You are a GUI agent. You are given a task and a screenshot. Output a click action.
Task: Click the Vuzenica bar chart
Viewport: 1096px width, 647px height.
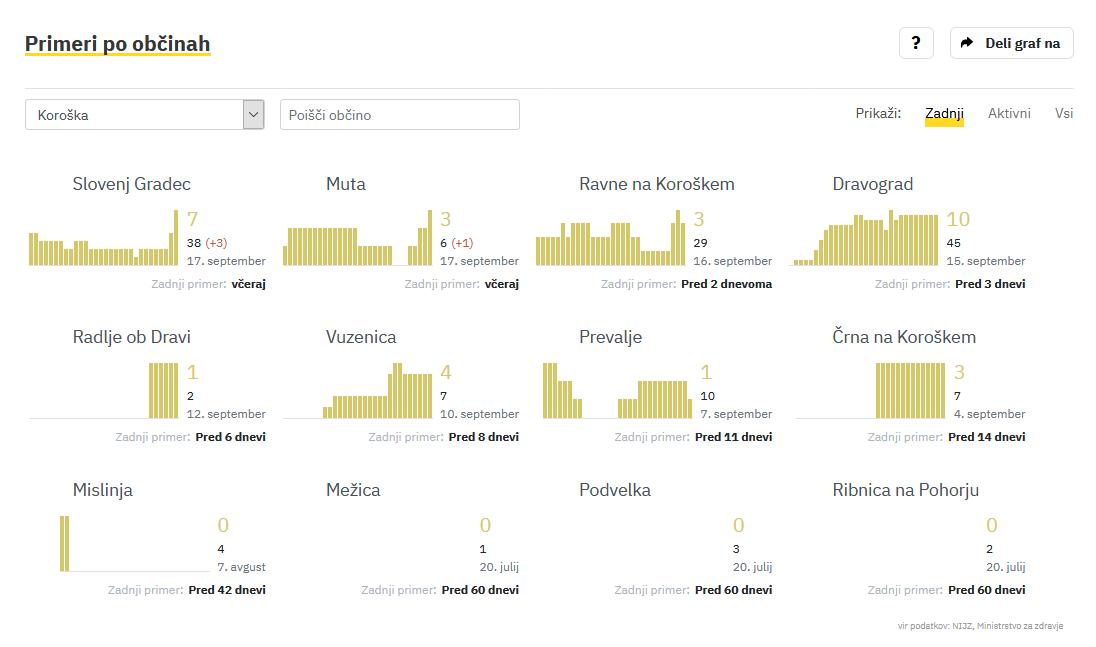357,392
